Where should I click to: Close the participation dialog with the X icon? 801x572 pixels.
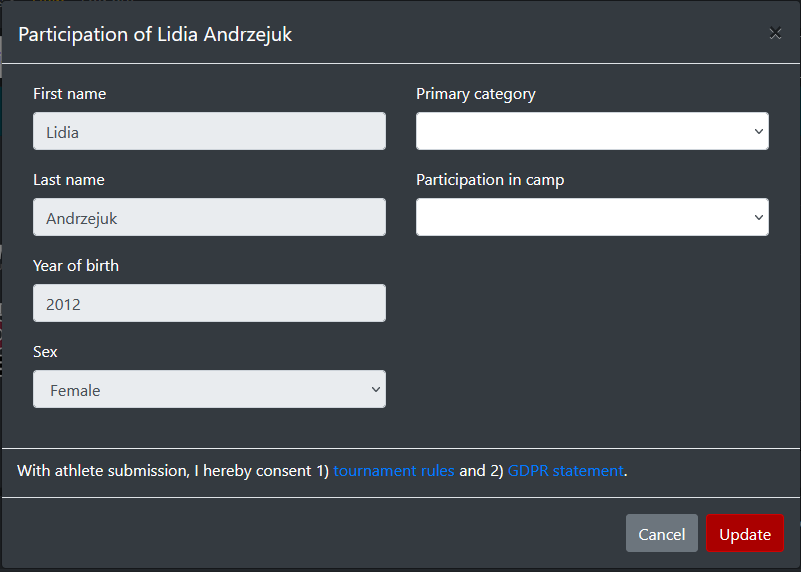click(775, 33)
